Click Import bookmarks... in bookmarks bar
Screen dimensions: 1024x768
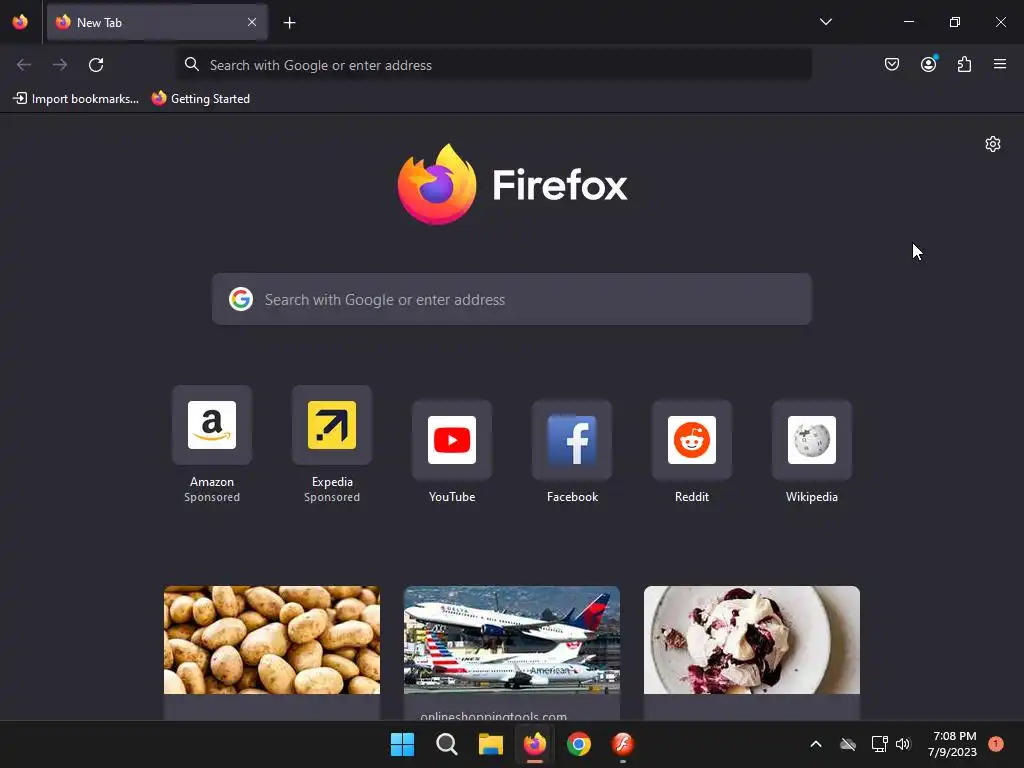(76, 99)
